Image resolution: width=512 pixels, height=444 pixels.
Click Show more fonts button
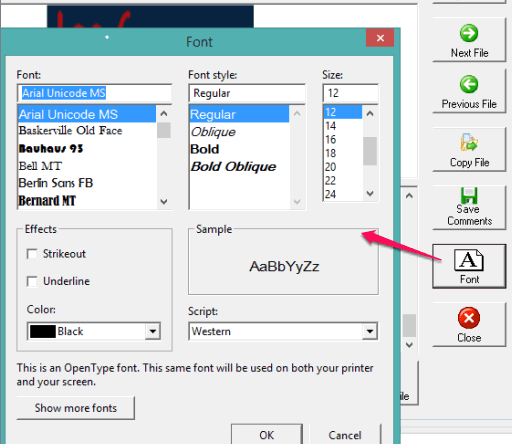coord(76,408)
